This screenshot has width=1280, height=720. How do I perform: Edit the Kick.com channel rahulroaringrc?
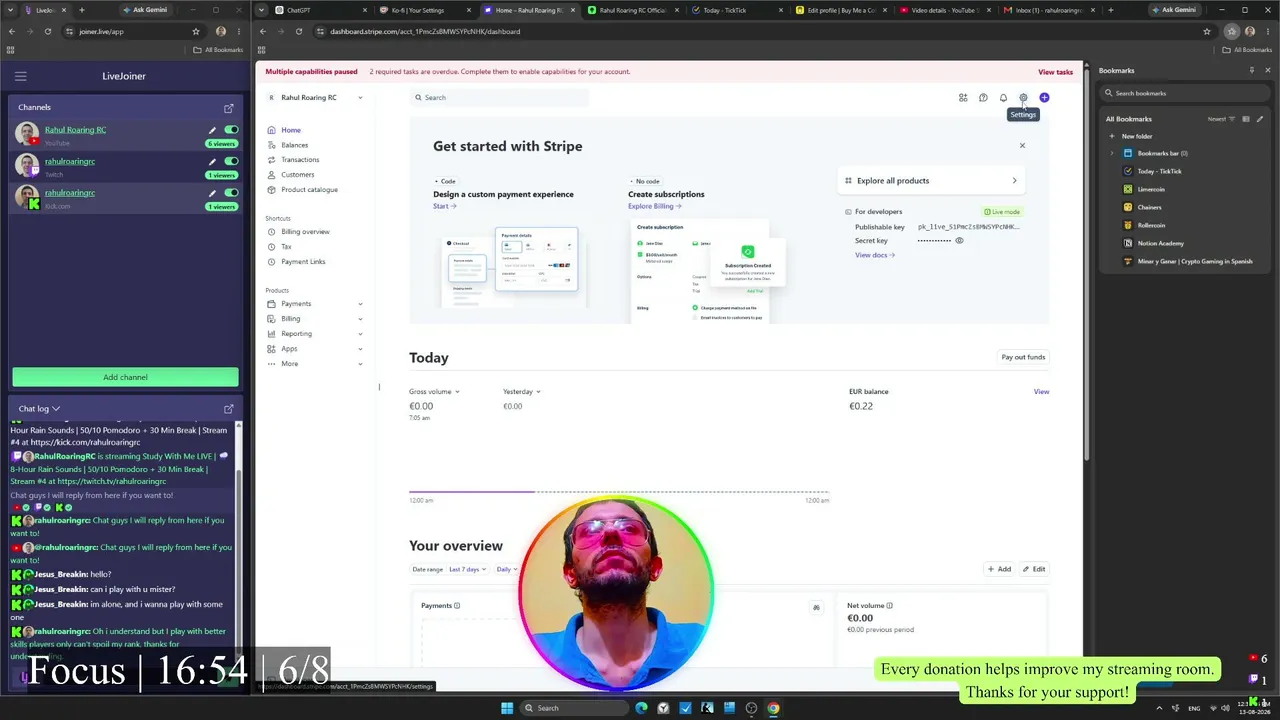click(x=212, y=193)
